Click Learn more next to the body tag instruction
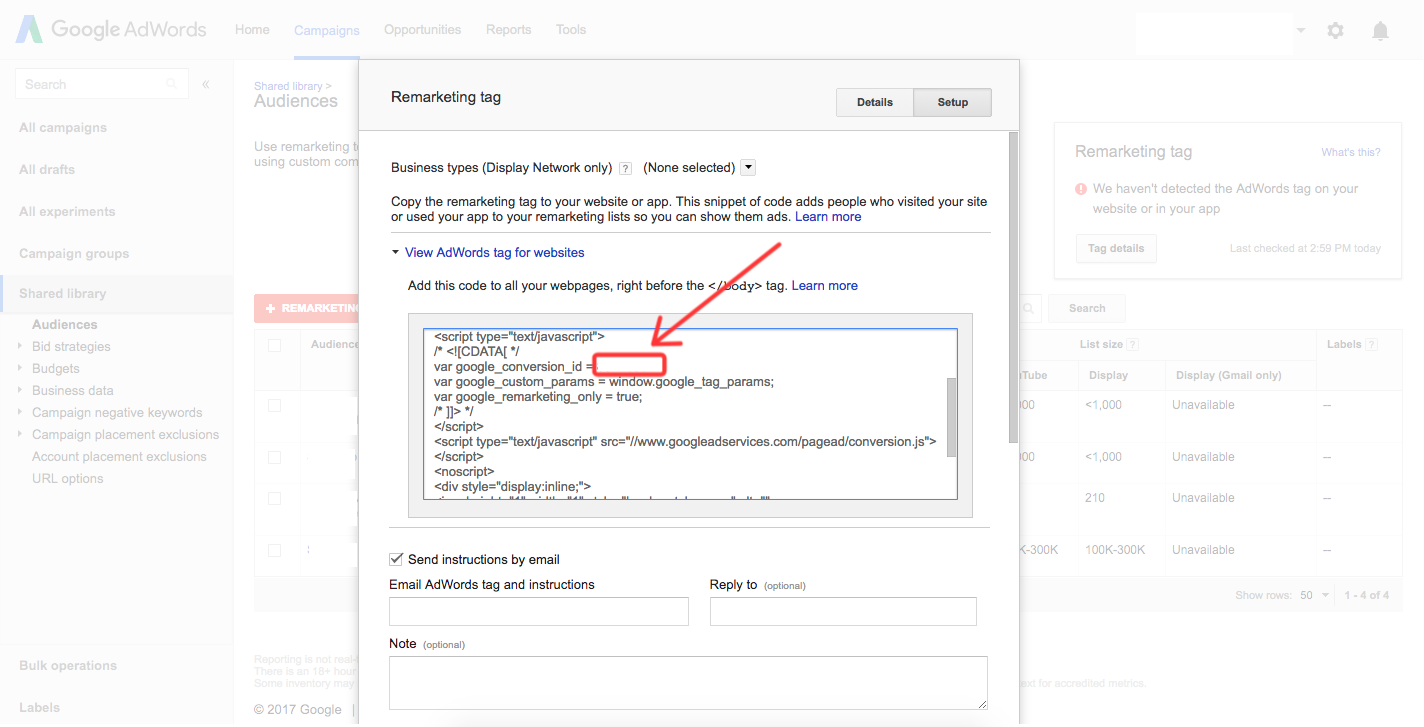This screenshot has width=1424, height=727. coord(825,286)
